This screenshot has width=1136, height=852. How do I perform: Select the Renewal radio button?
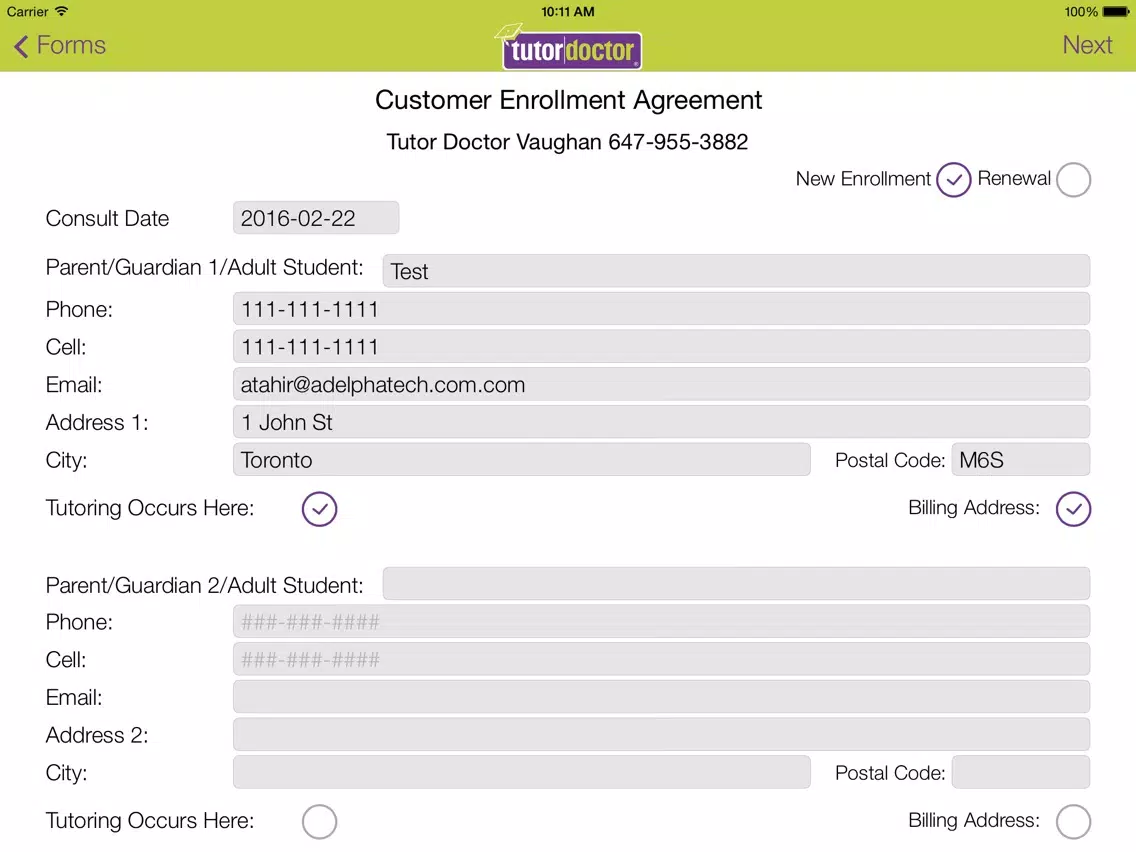pyautogui.click(x=1073, y=180)
